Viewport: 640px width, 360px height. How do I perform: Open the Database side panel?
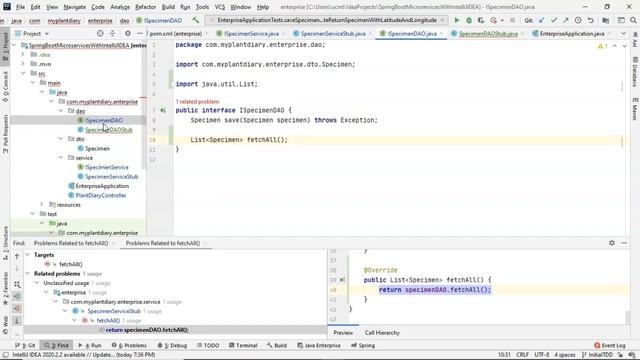635,71
